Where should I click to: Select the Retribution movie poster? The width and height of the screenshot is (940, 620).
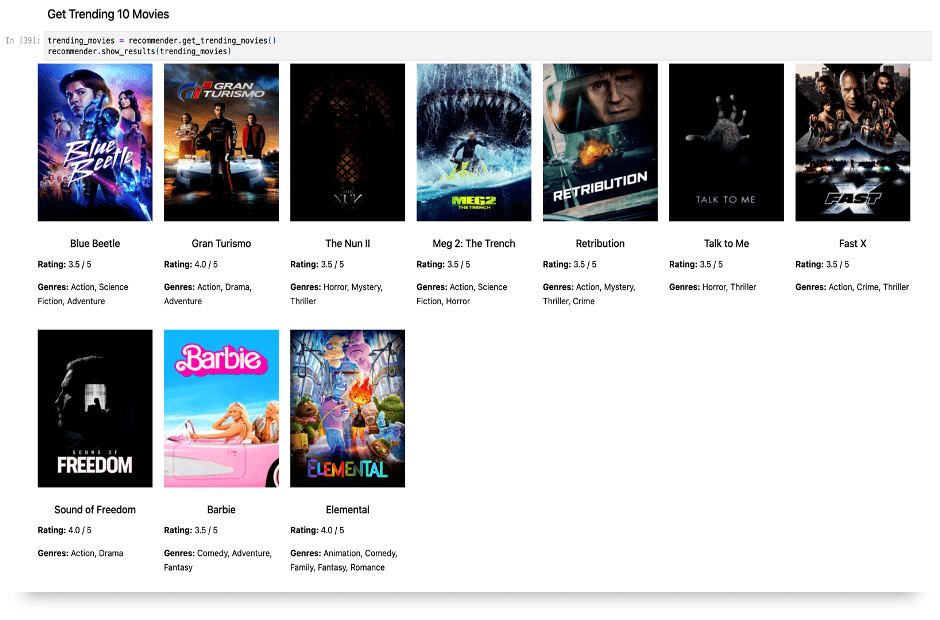(x=600, y=142)
